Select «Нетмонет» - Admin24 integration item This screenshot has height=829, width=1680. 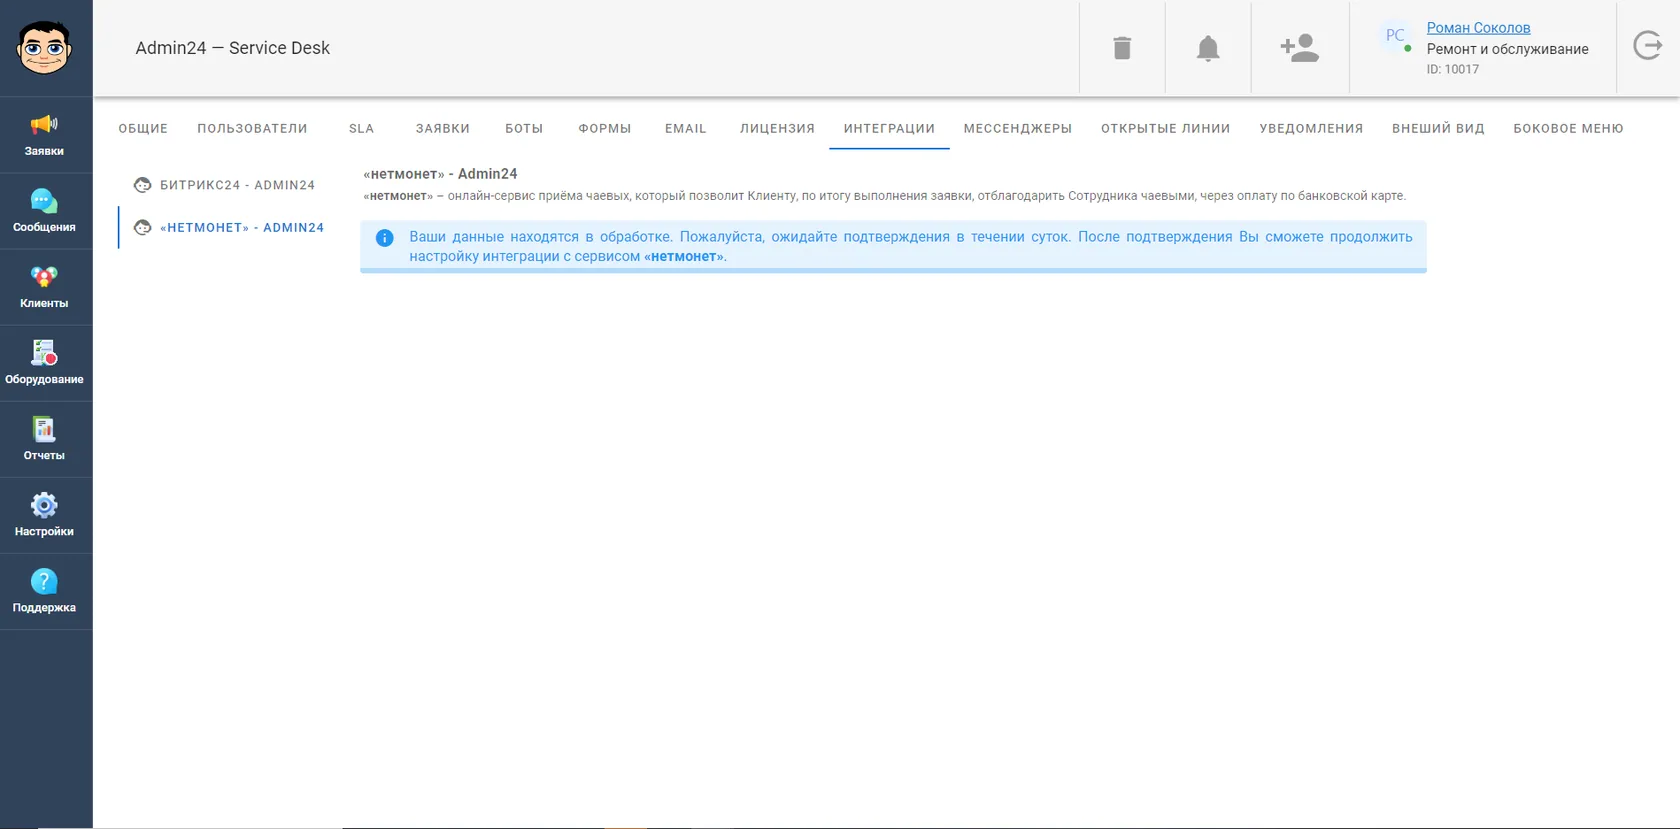pos(230,228)
